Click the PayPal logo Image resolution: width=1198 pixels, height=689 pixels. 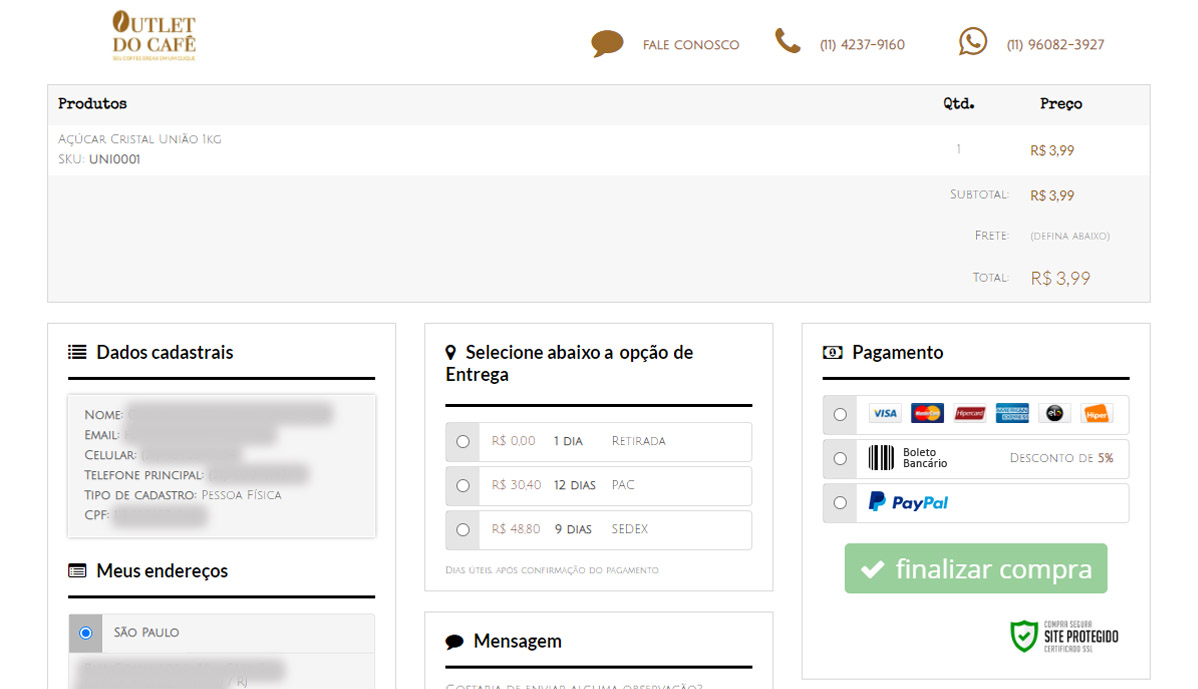click(x=908, y=502)
